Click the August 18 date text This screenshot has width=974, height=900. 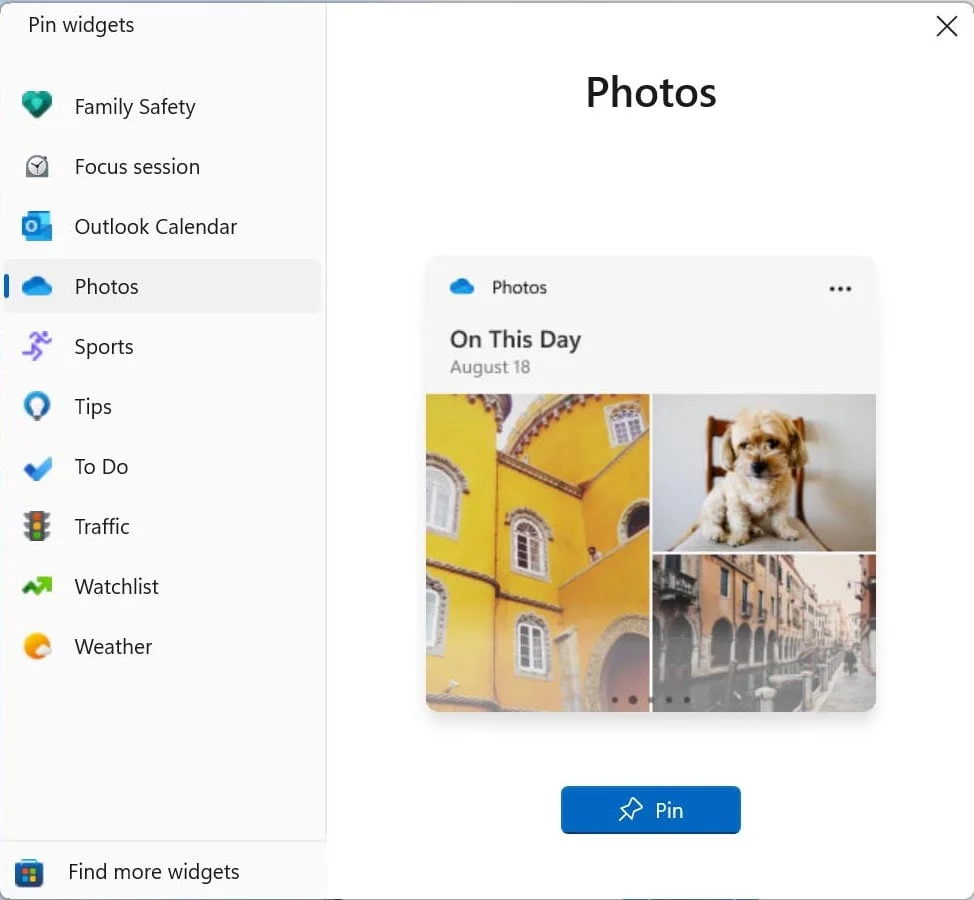pyautogui.click(x=490, y=367)
